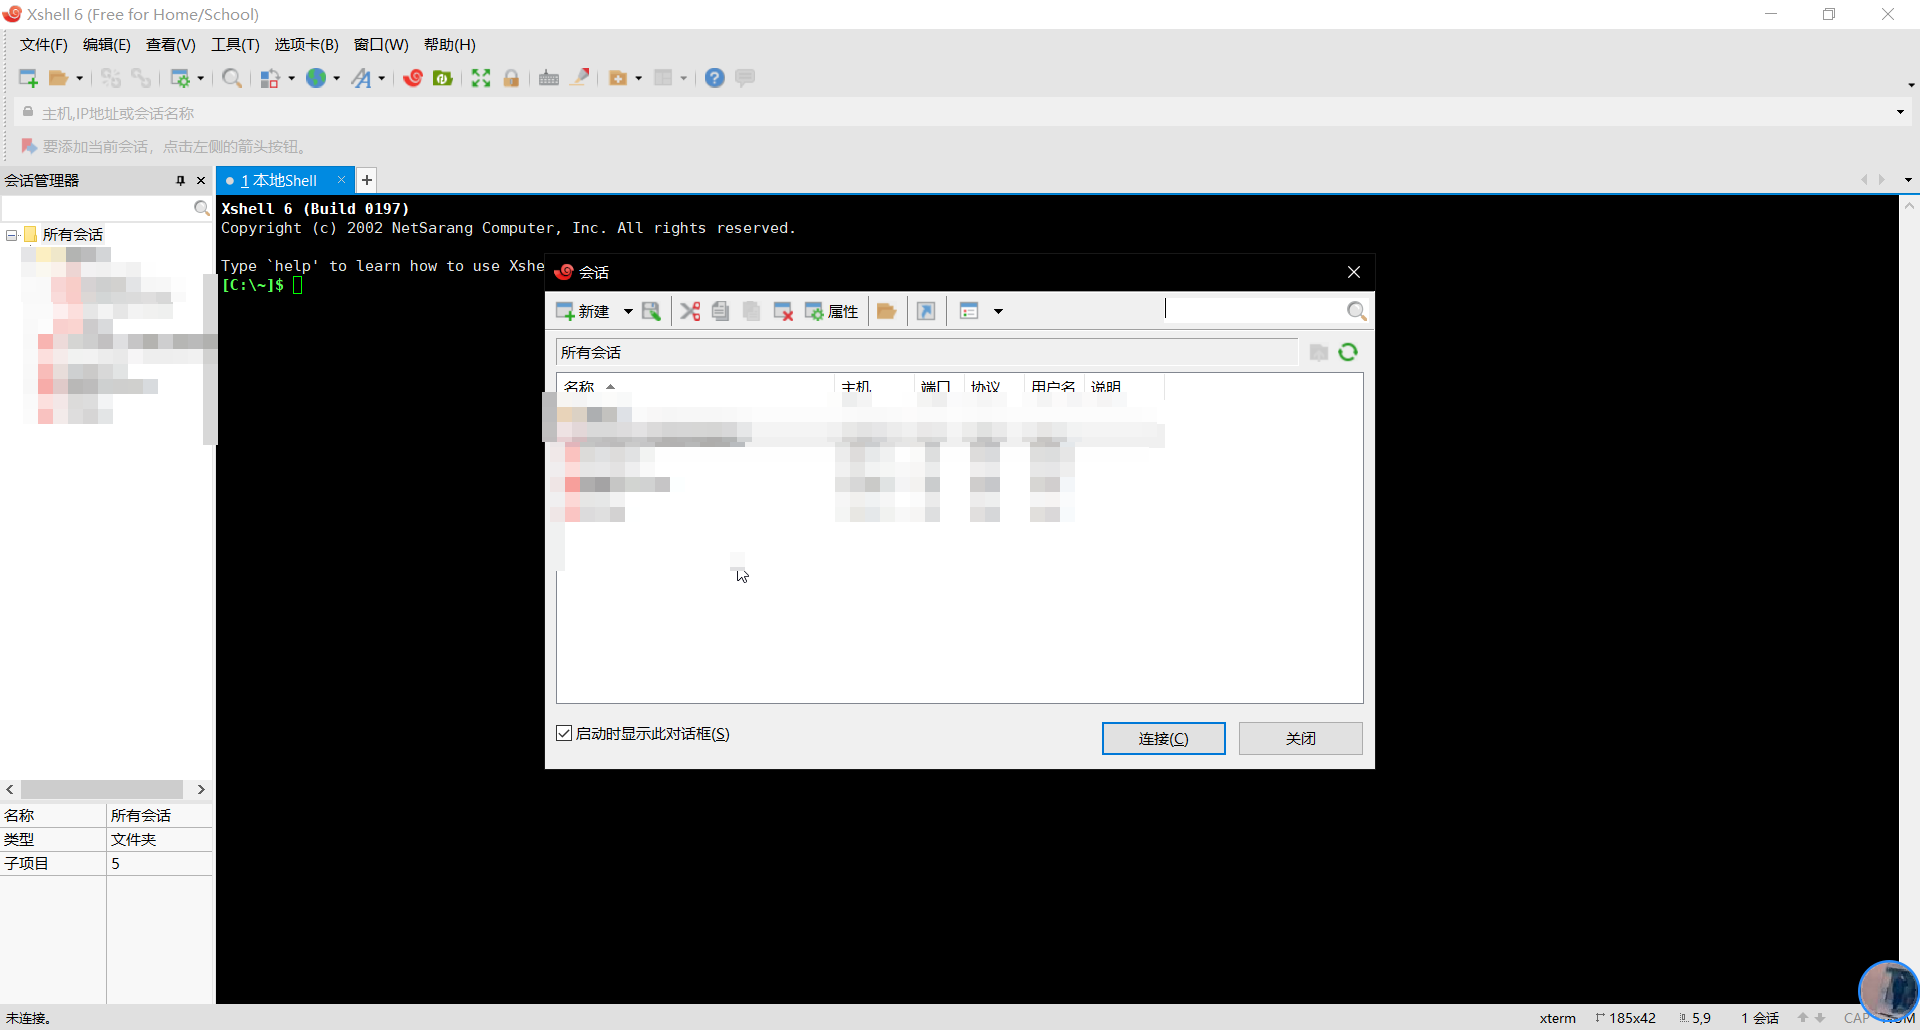Expand the address bar history dropdown
Screen dimensions: 1920x1030
[1900, 112]
